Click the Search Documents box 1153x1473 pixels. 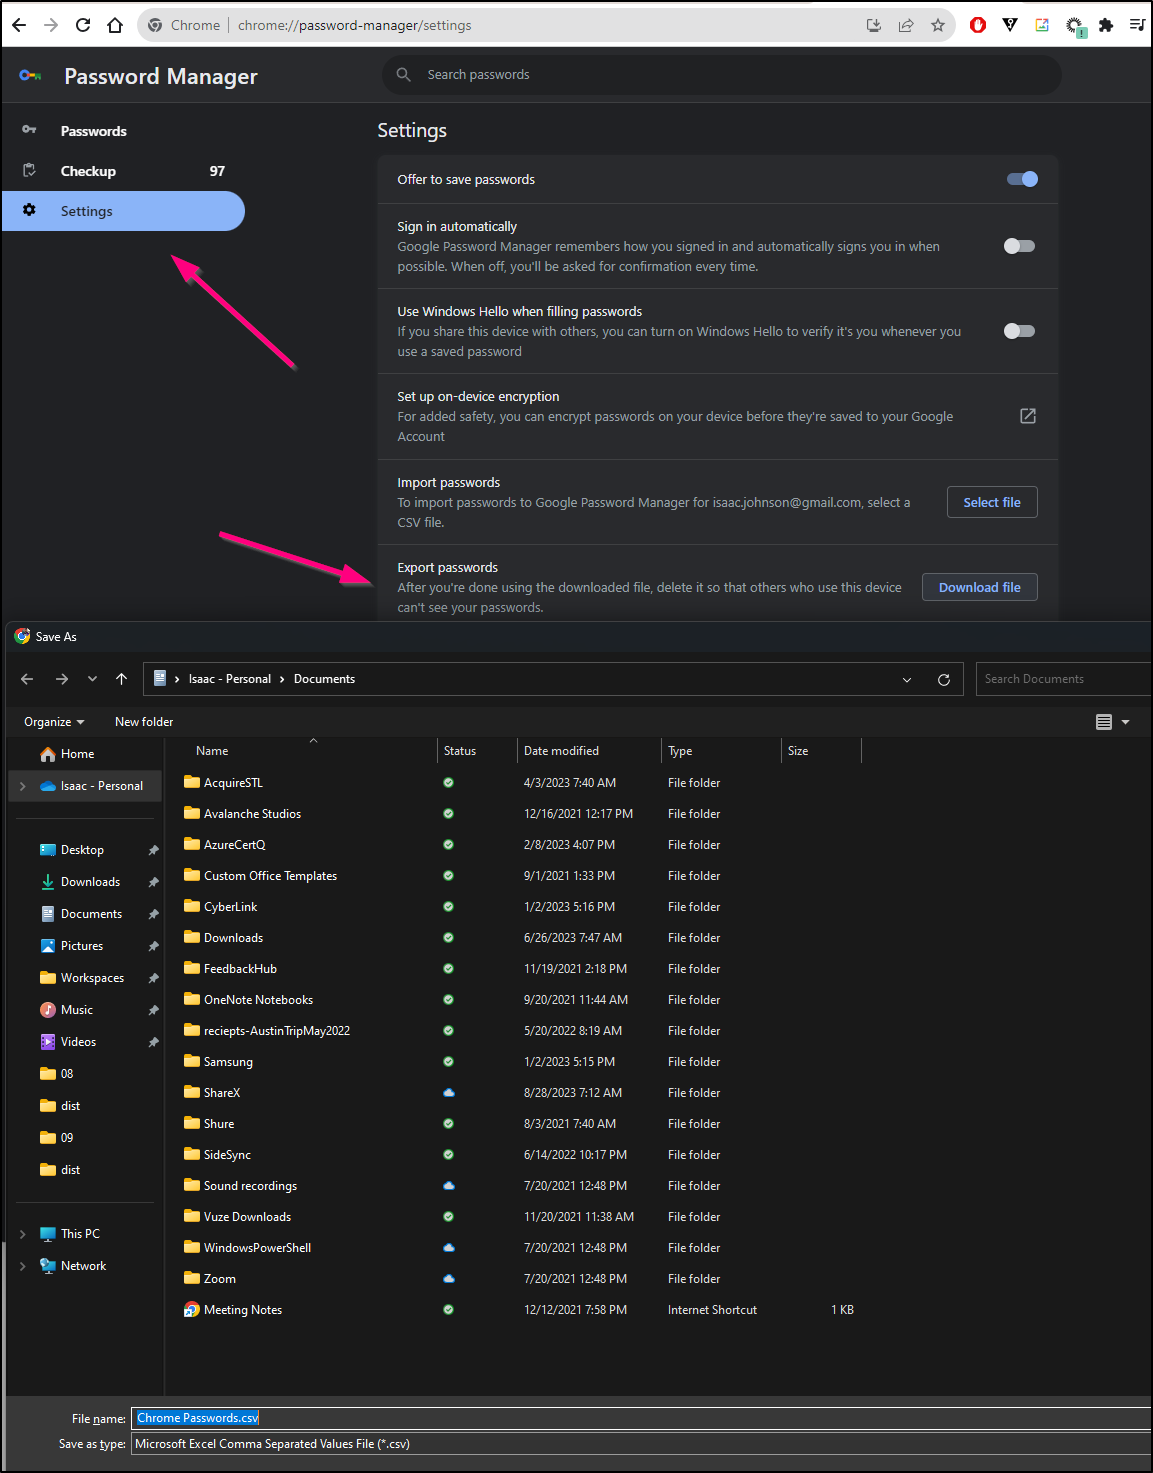pyautogui.click(x=1063, y=679)
